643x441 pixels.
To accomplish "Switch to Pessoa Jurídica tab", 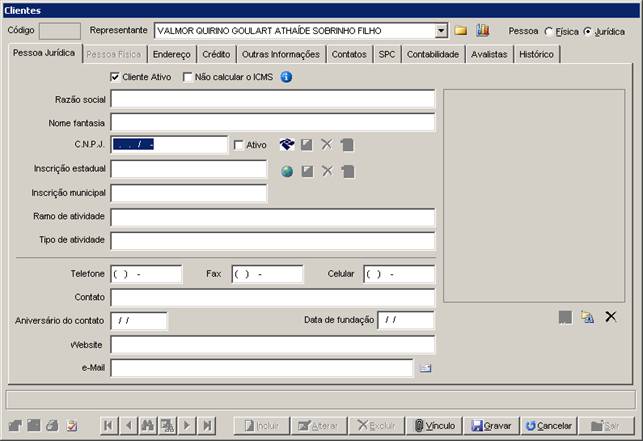I will click(x=45, y=53).
